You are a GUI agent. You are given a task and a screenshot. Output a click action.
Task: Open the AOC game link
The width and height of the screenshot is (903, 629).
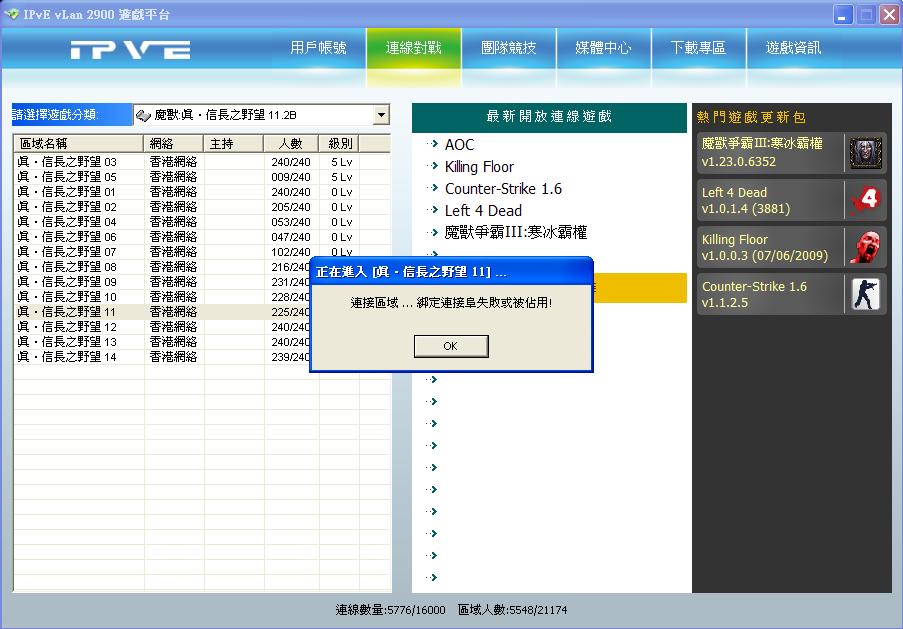click(x=460, y=143)
